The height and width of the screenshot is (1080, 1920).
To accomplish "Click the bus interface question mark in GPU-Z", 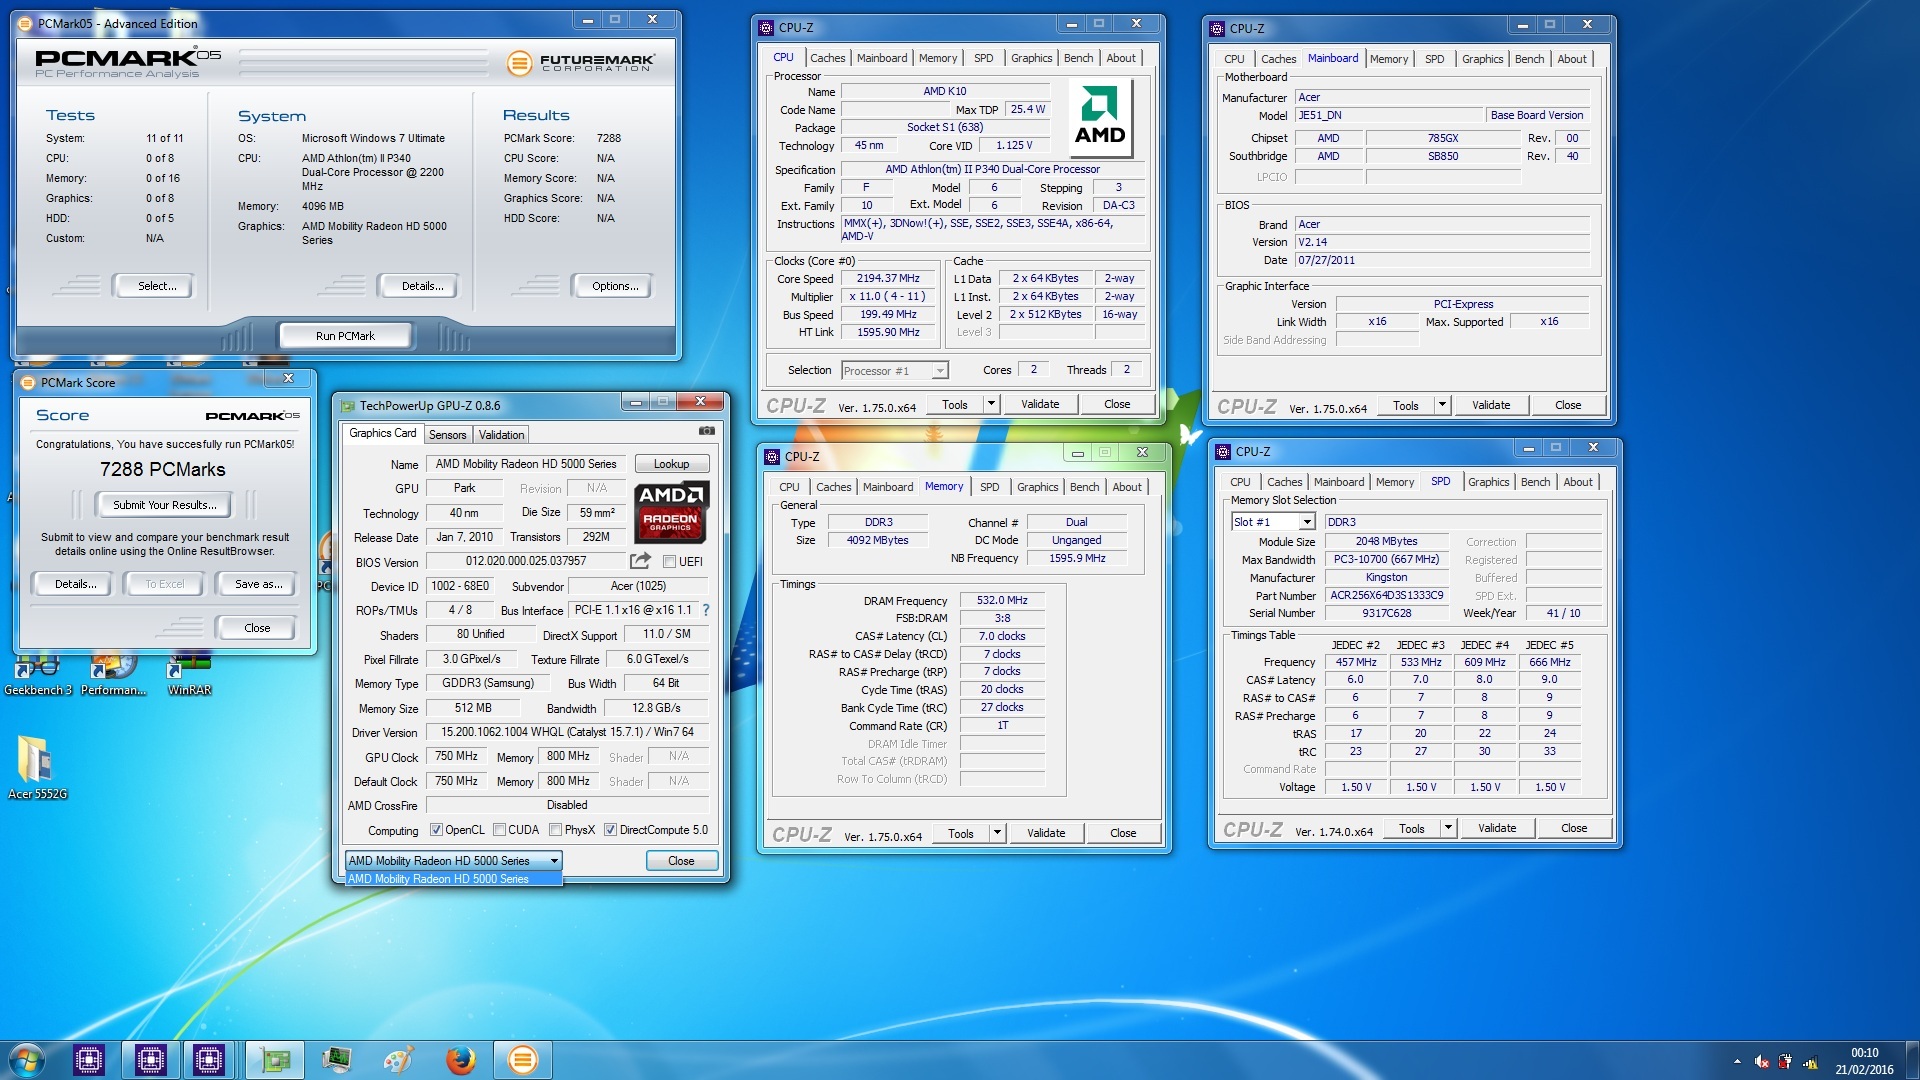I will click(706, 610).
